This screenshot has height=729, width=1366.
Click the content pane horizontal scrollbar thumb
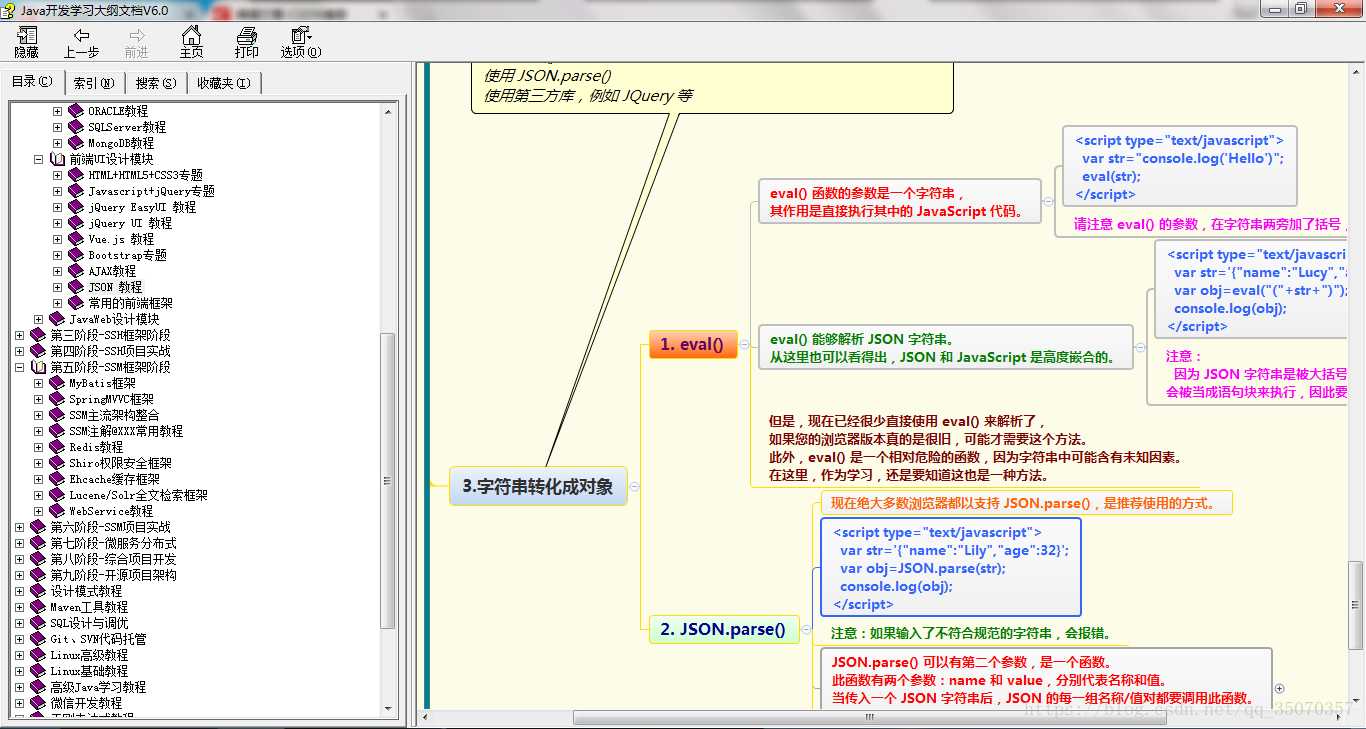870,717
